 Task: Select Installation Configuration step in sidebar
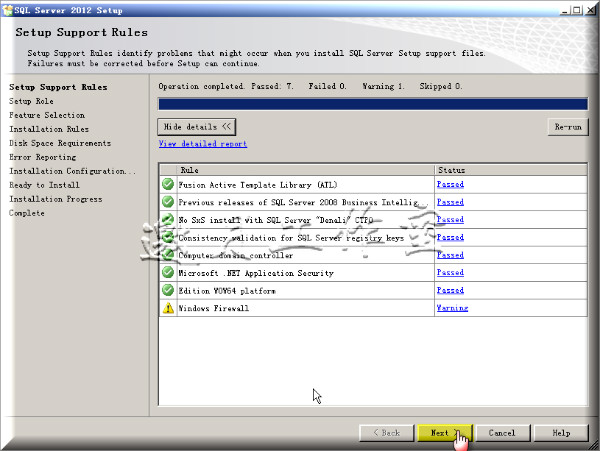pyautogui.click(x=72, y=171)
